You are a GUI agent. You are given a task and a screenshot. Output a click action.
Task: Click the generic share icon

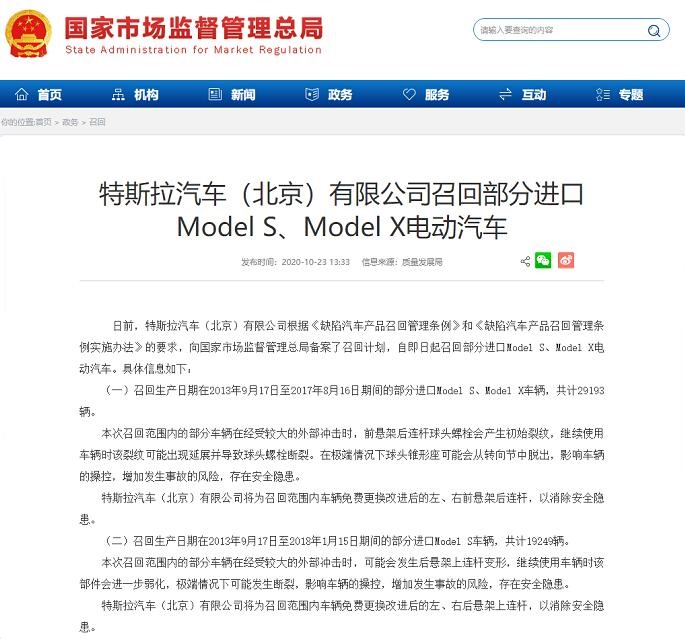coord(525,261)
